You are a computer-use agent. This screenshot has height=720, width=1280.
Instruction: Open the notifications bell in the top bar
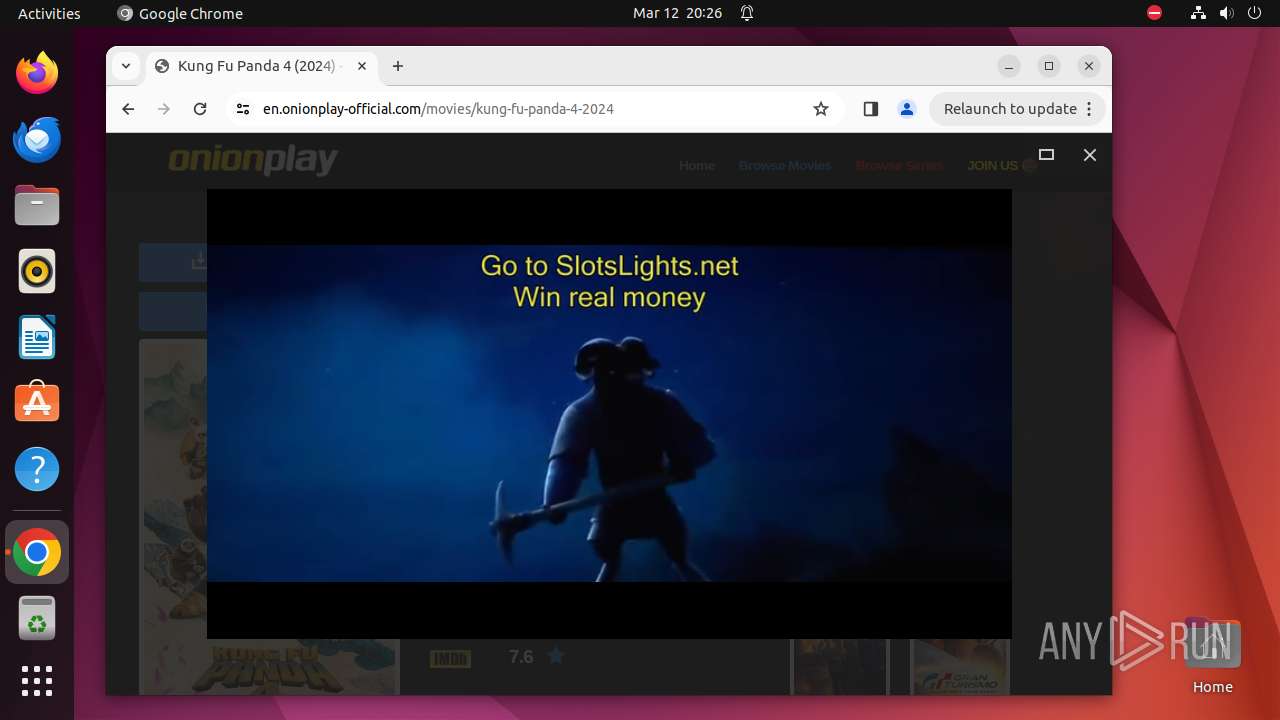tap(747, 13)
